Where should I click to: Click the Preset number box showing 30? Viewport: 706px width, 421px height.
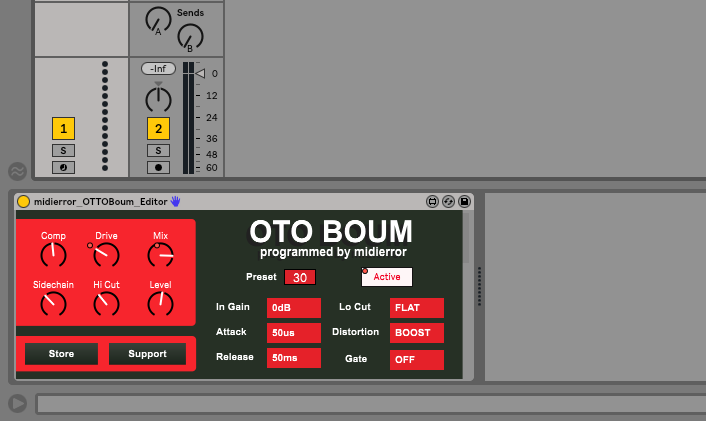(x=299, y=277)
